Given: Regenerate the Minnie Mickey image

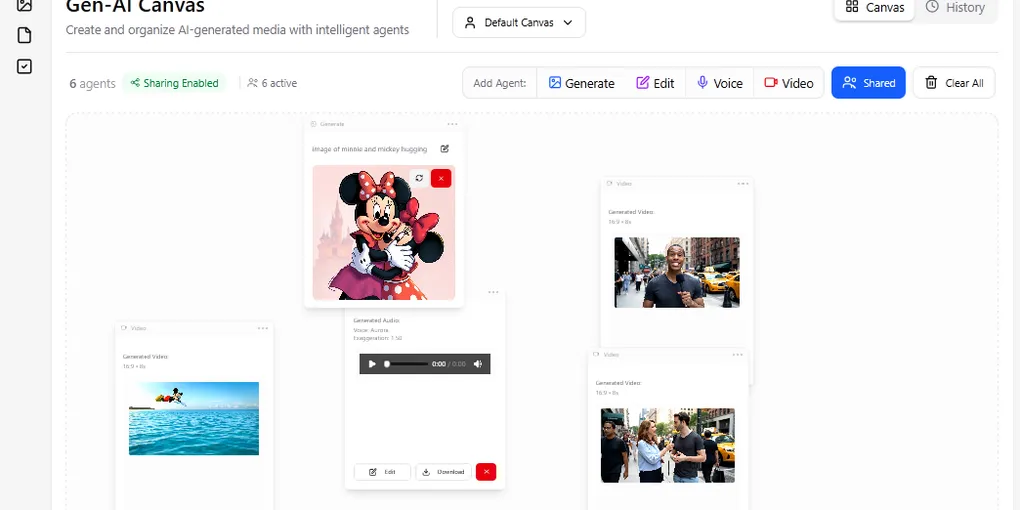Looking at the screenshot, I should pos(419,178).
